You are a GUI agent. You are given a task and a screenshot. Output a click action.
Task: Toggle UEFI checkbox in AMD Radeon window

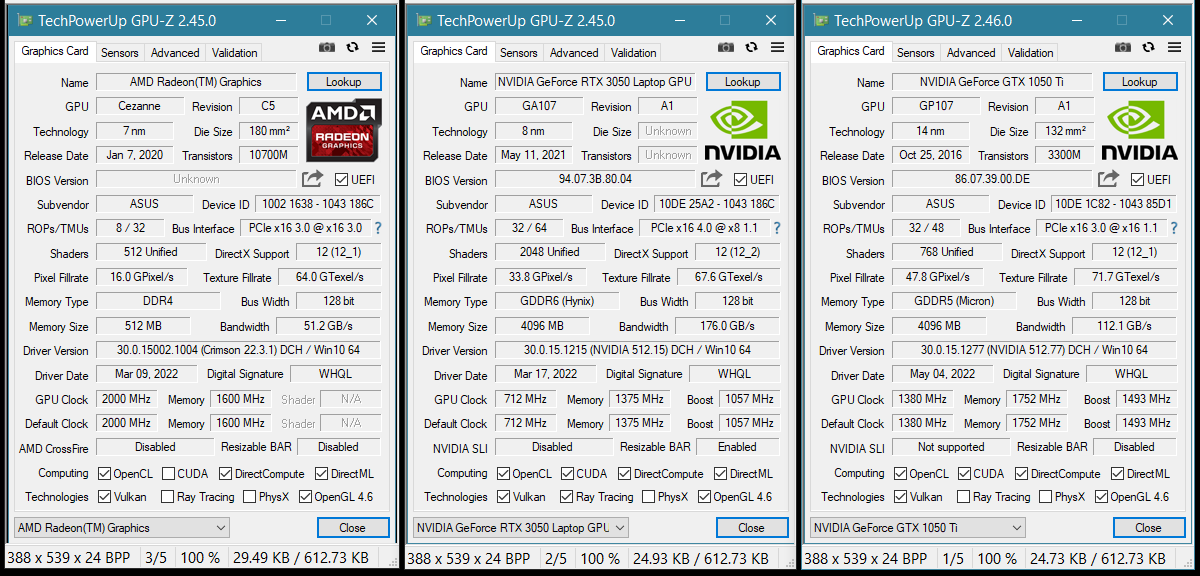point(341,180)
